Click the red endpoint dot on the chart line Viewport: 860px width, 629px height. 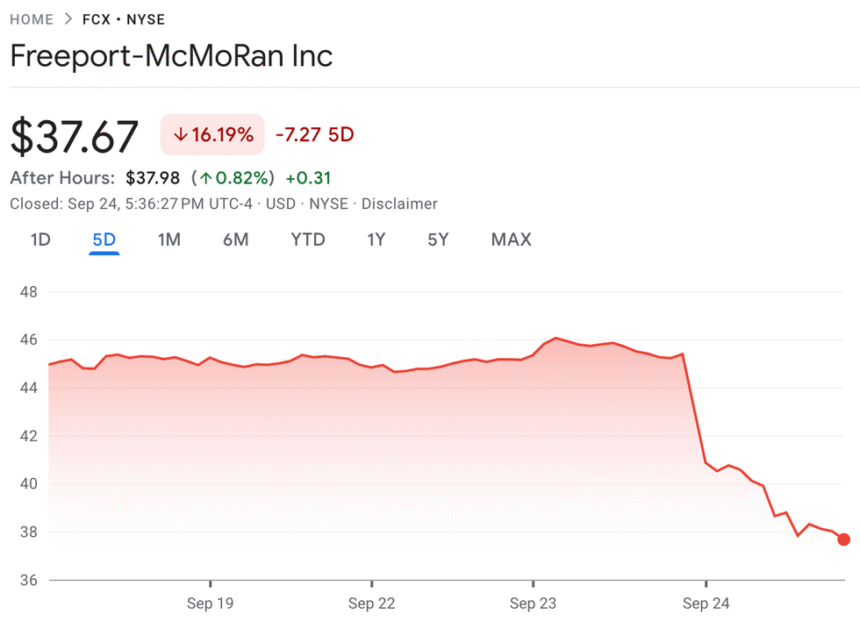844,540
